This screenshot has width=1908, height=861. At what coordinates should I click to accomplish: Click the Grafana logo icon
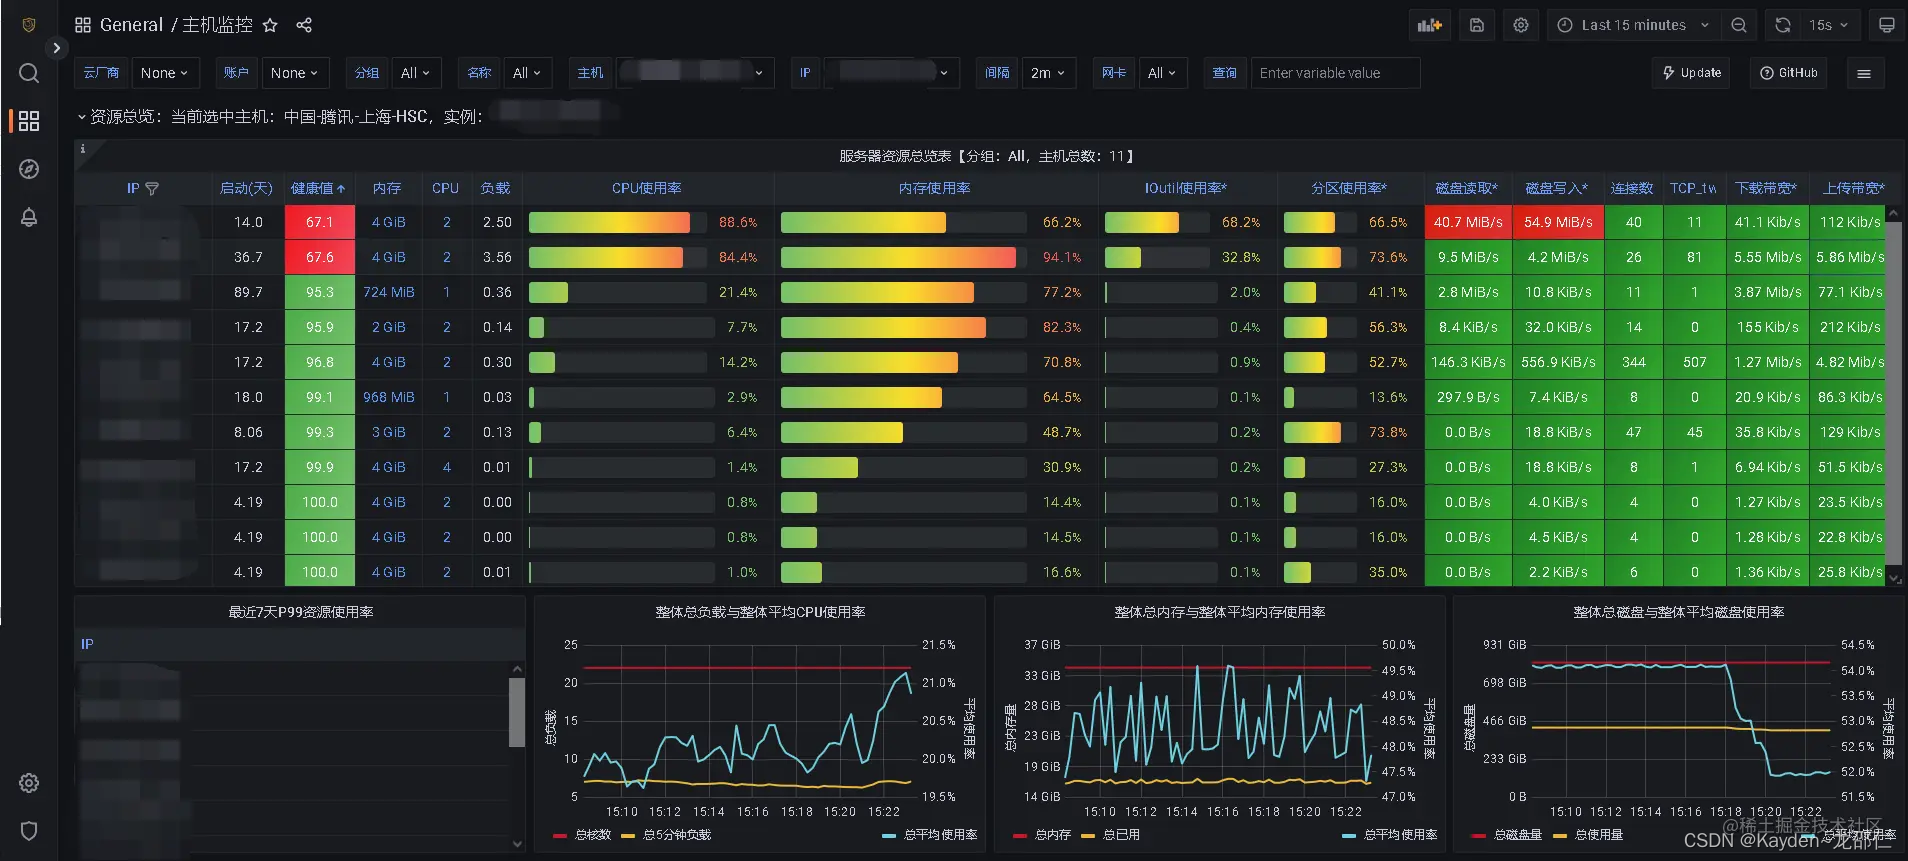pyautogui.click(x=29, y=24)
